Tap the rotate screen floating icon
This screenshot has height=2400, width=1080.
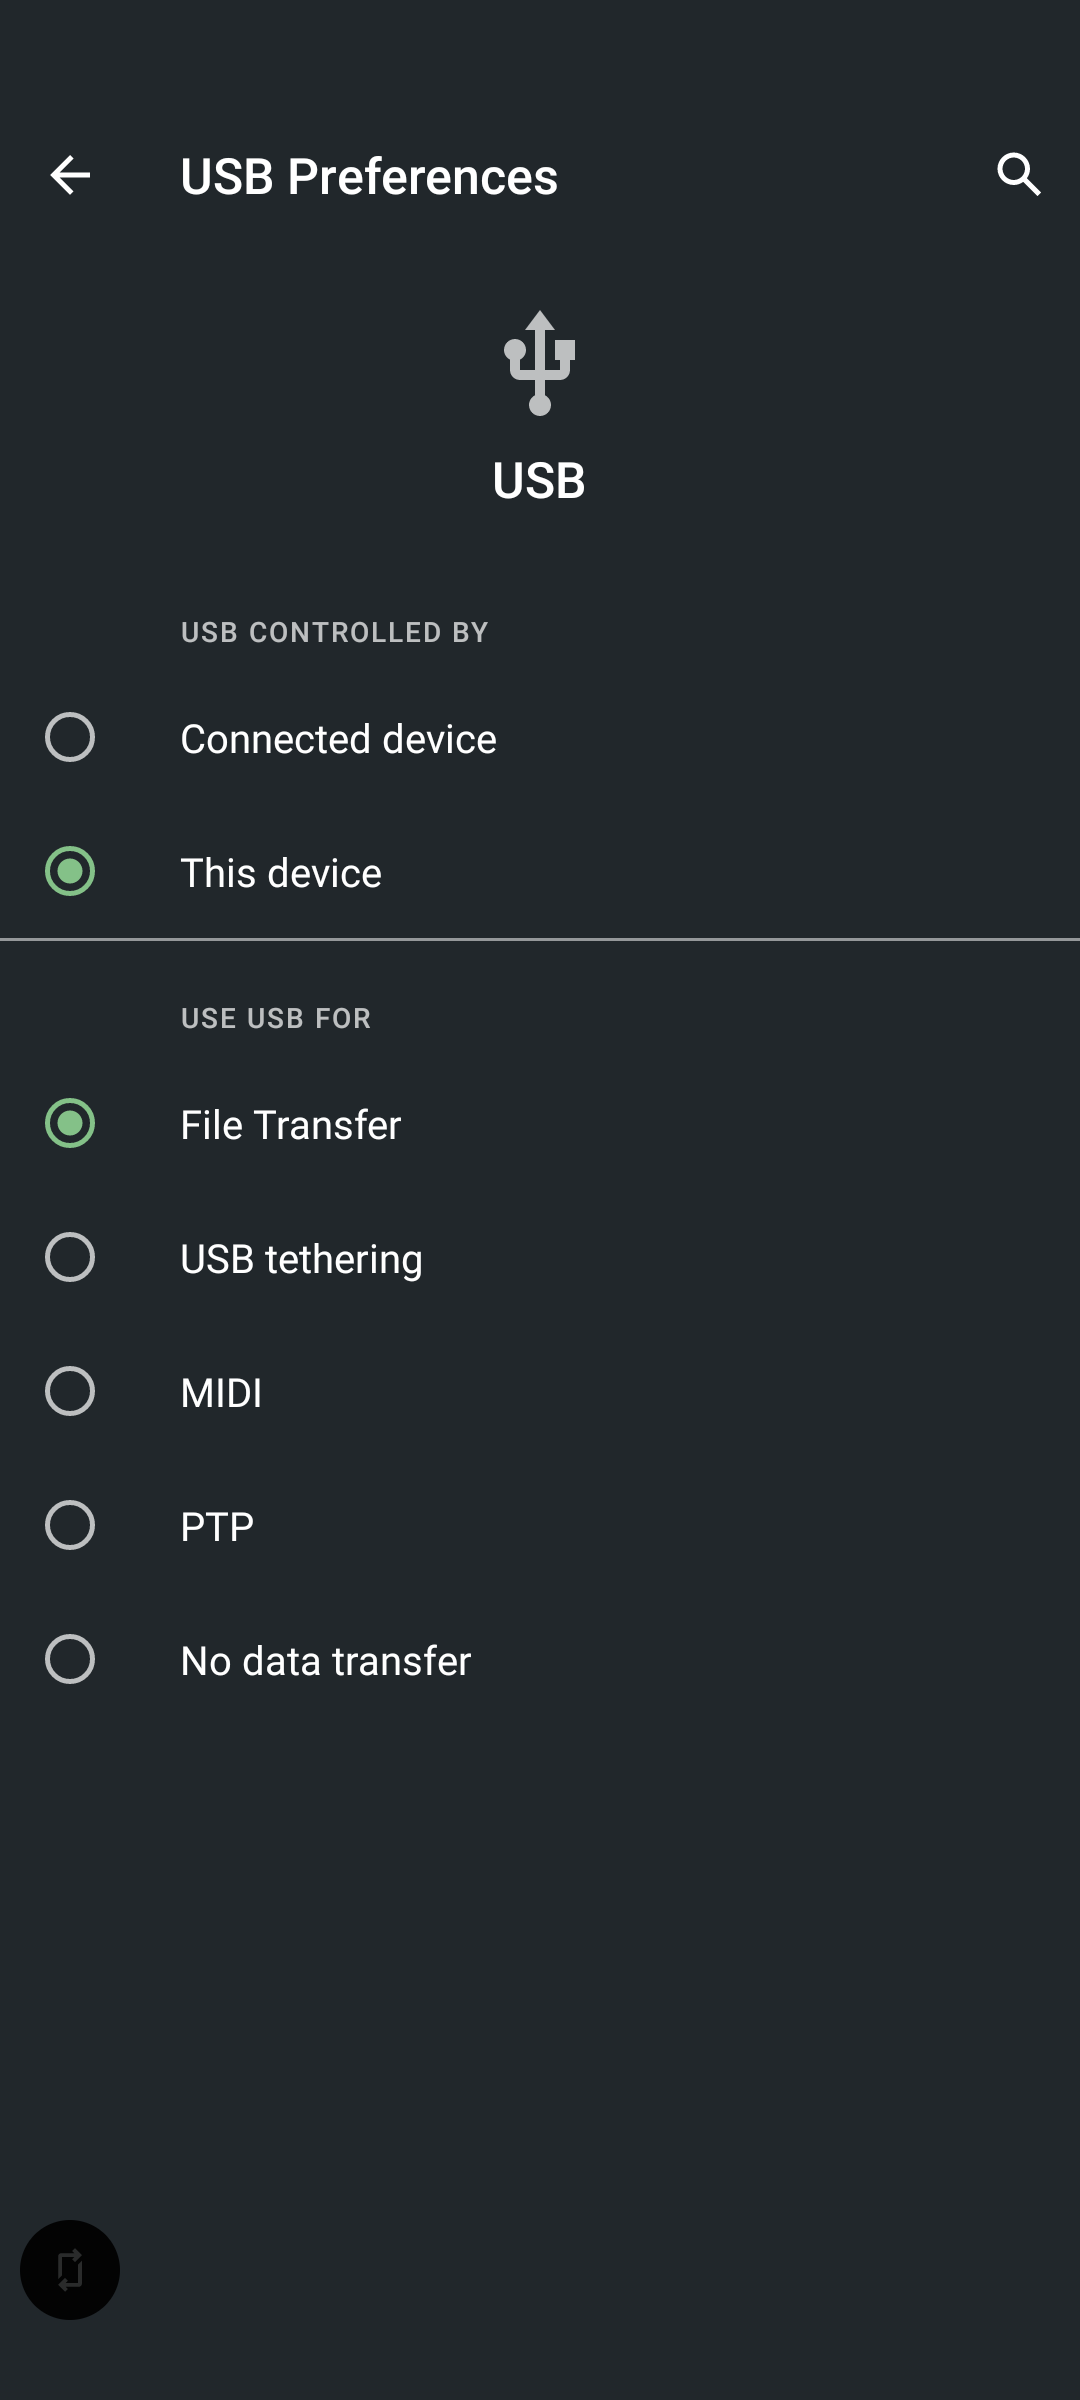[70, 2270]
